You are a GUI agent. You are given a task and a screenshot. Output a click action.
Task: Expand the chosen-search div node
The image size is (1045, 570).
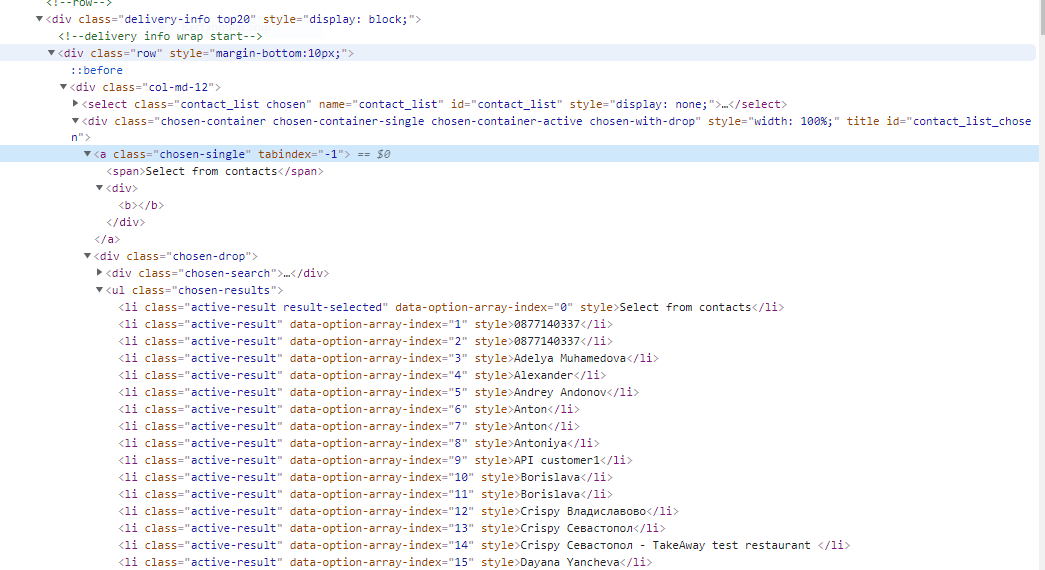click(x=99, y=272)
